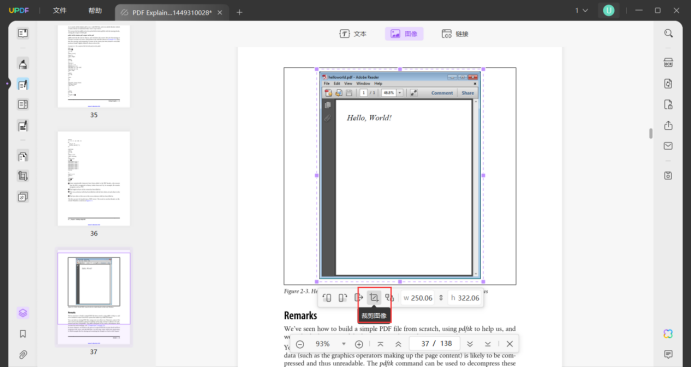This screenshot has width=691, height=368.
Task: Select the Edit PDF tool in left sidebar
Action: click(23, 84)
